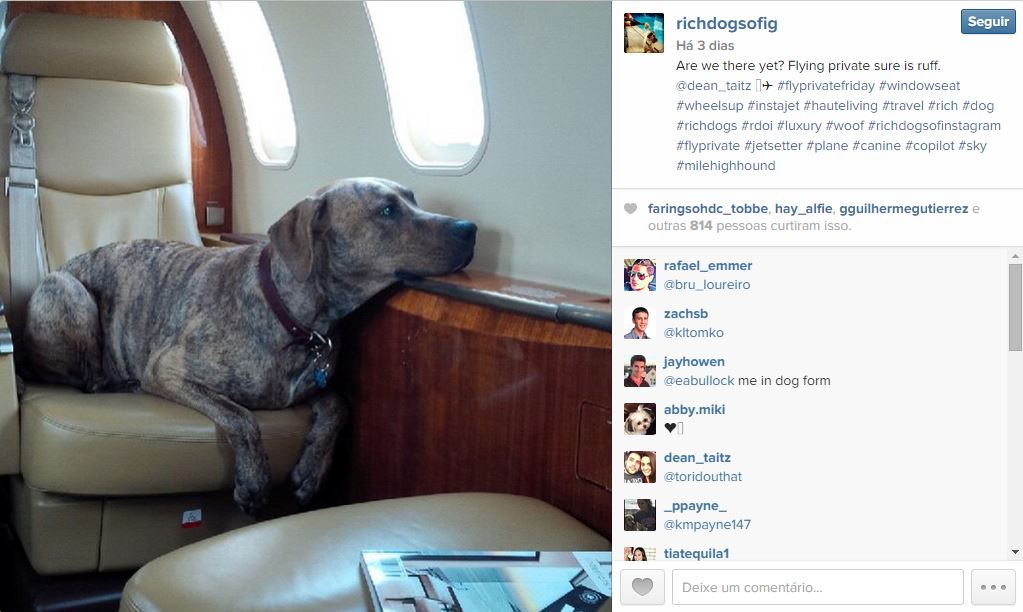This screenshot has width=1023, height=612.
Task: Click zachsb's profile avatar
Action: 639,323
